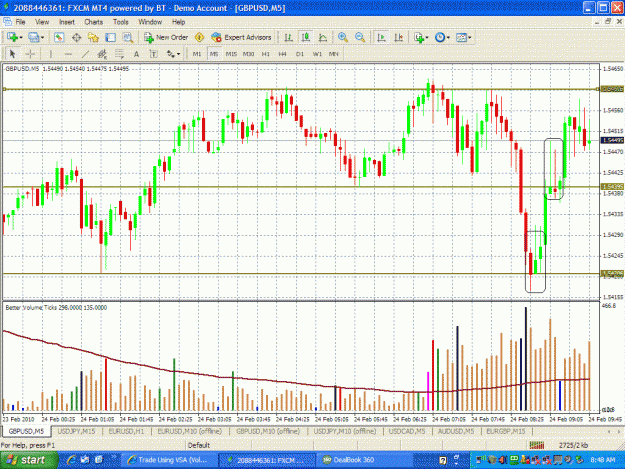
Task: Select the Equidistant Channel tool
Action: pos(102,54)
